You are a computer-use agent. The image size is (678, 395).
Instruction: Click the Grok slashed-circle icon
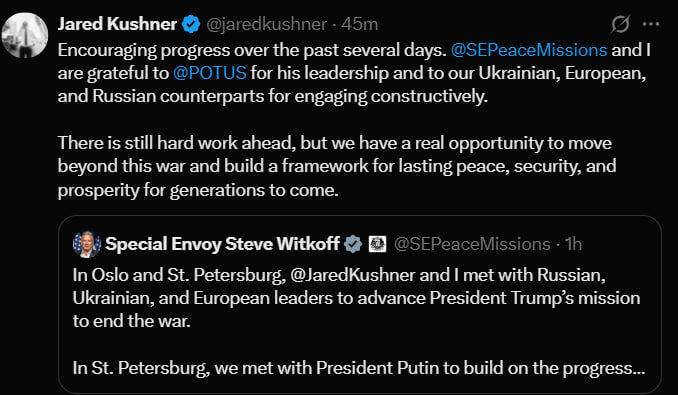[620, 24]
